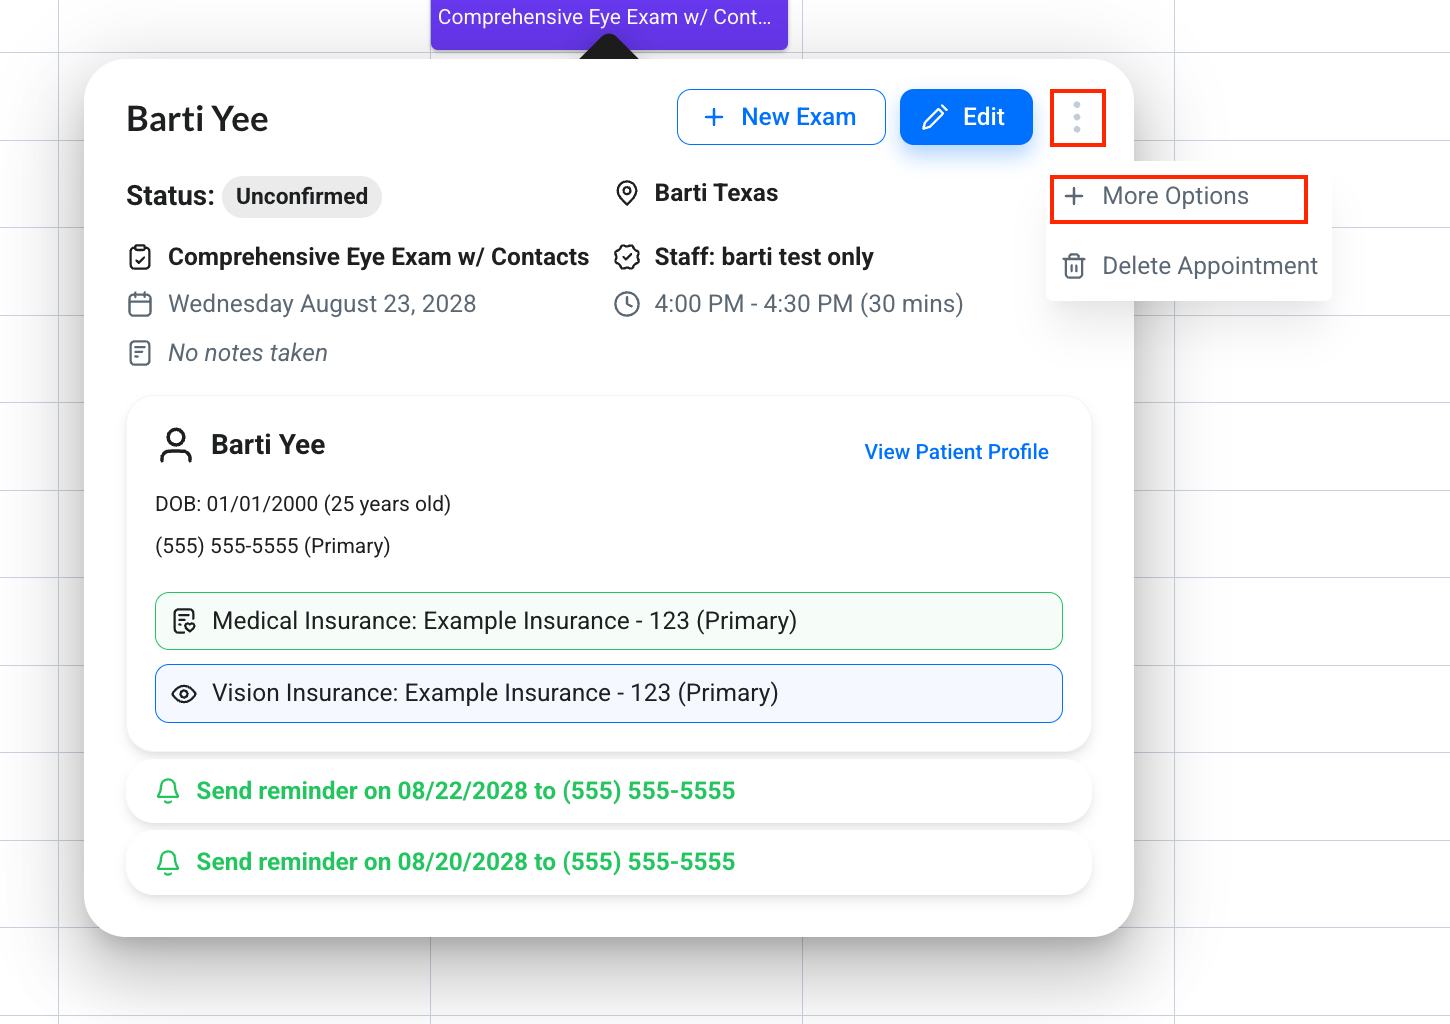Open the View Patient Profile link

tap(956, 452)
